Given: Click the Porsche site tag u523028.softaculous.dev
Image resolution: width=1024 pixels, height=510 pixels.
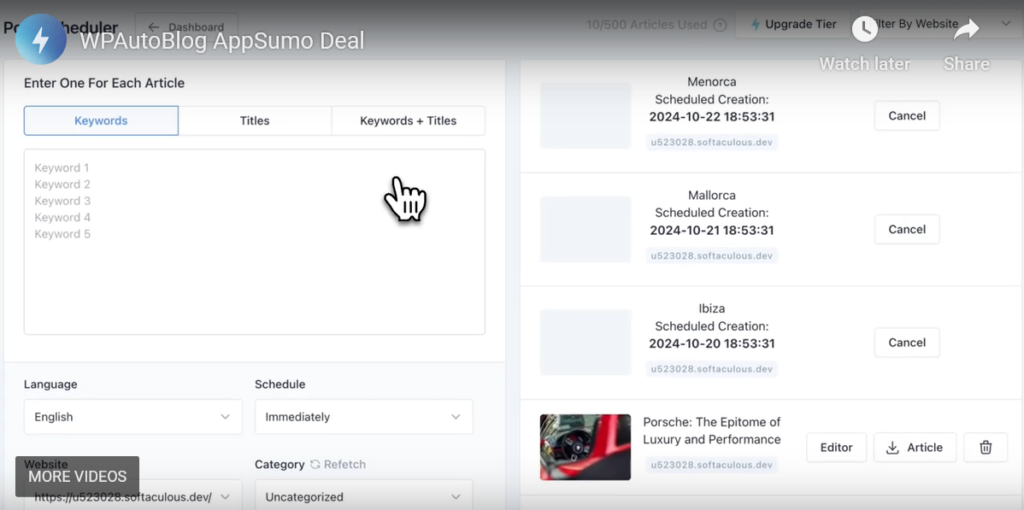Looking at the screenshot, I should 712,465.
